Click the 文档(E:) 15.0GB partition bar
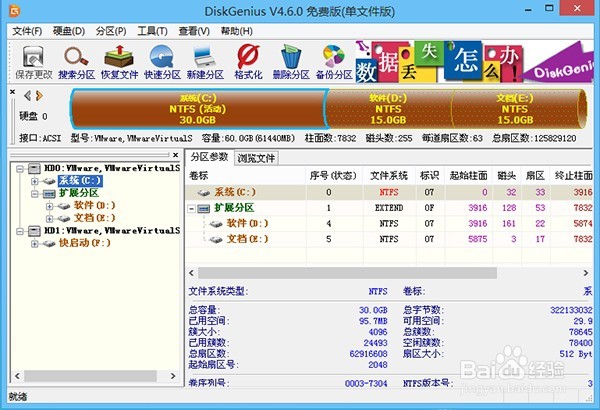Screen dimensions: 600x410 (515, 109)
